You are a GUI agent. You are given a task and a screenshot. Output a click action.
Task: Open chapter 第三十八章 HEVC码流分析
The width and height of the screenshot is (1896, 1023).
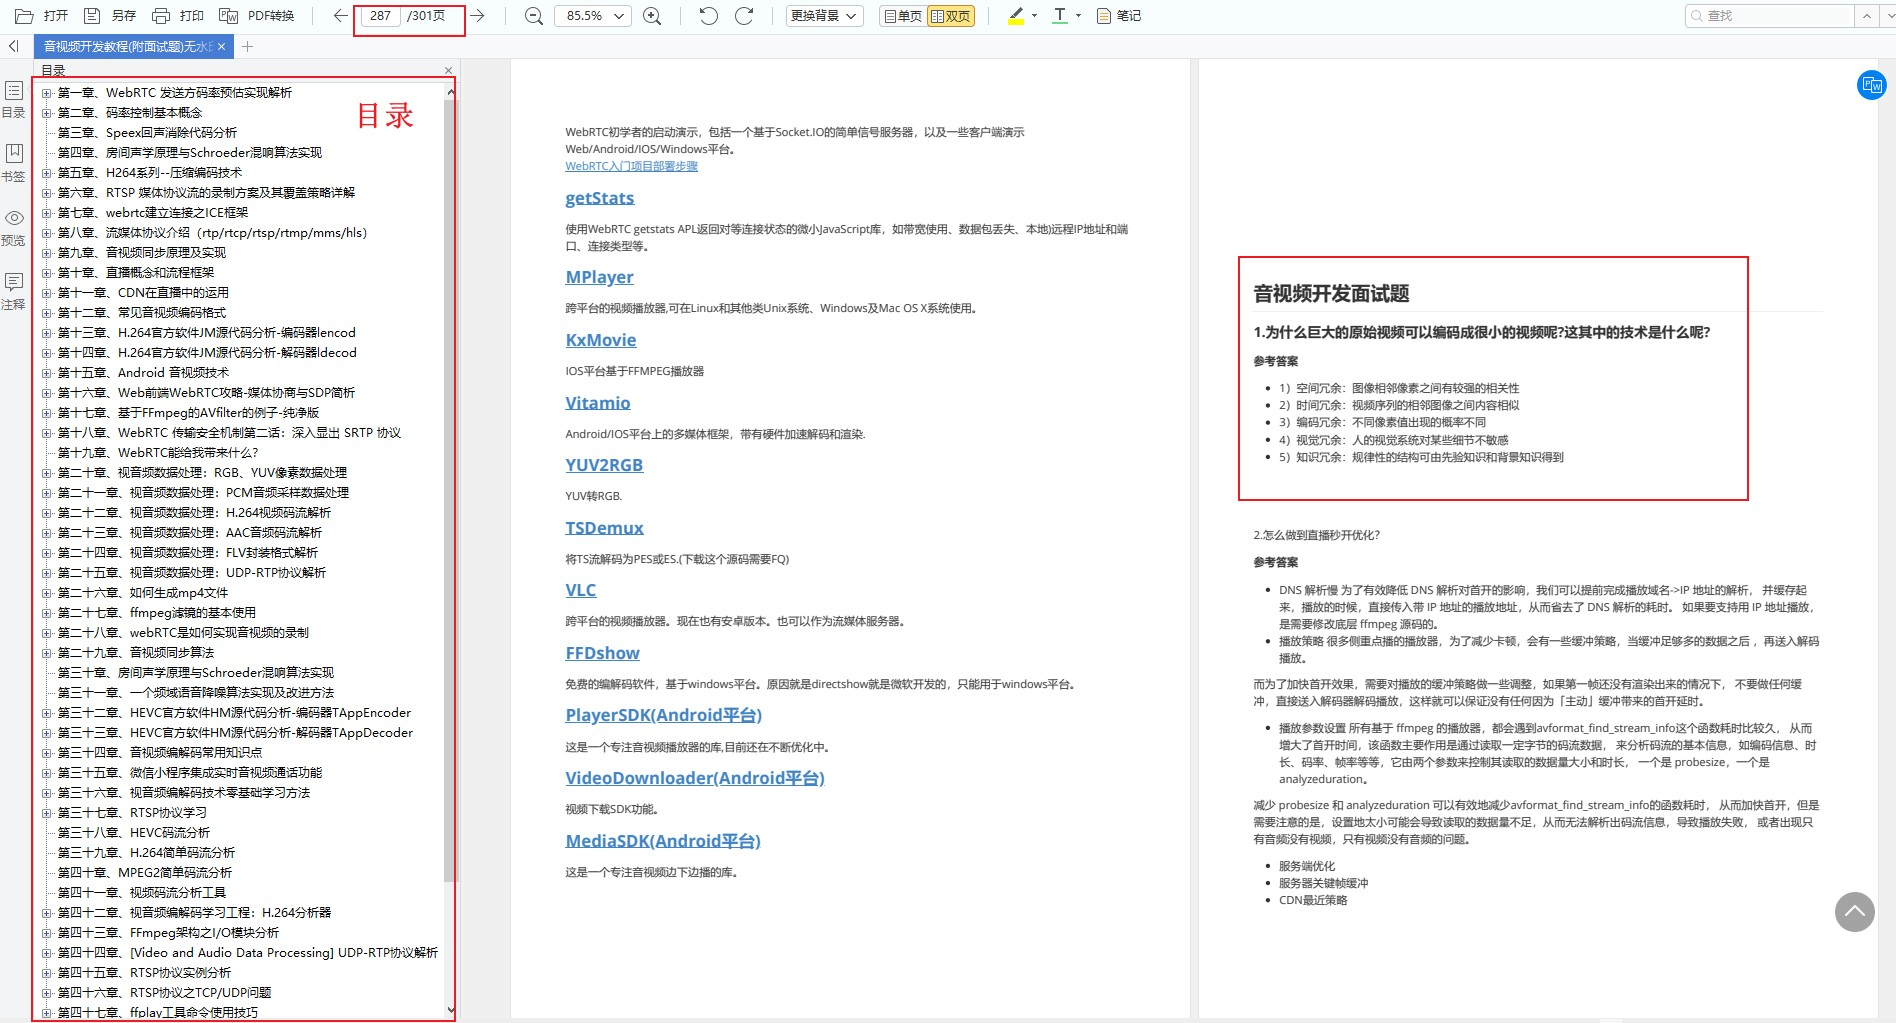pyautogui.click(x=134, y=833)
